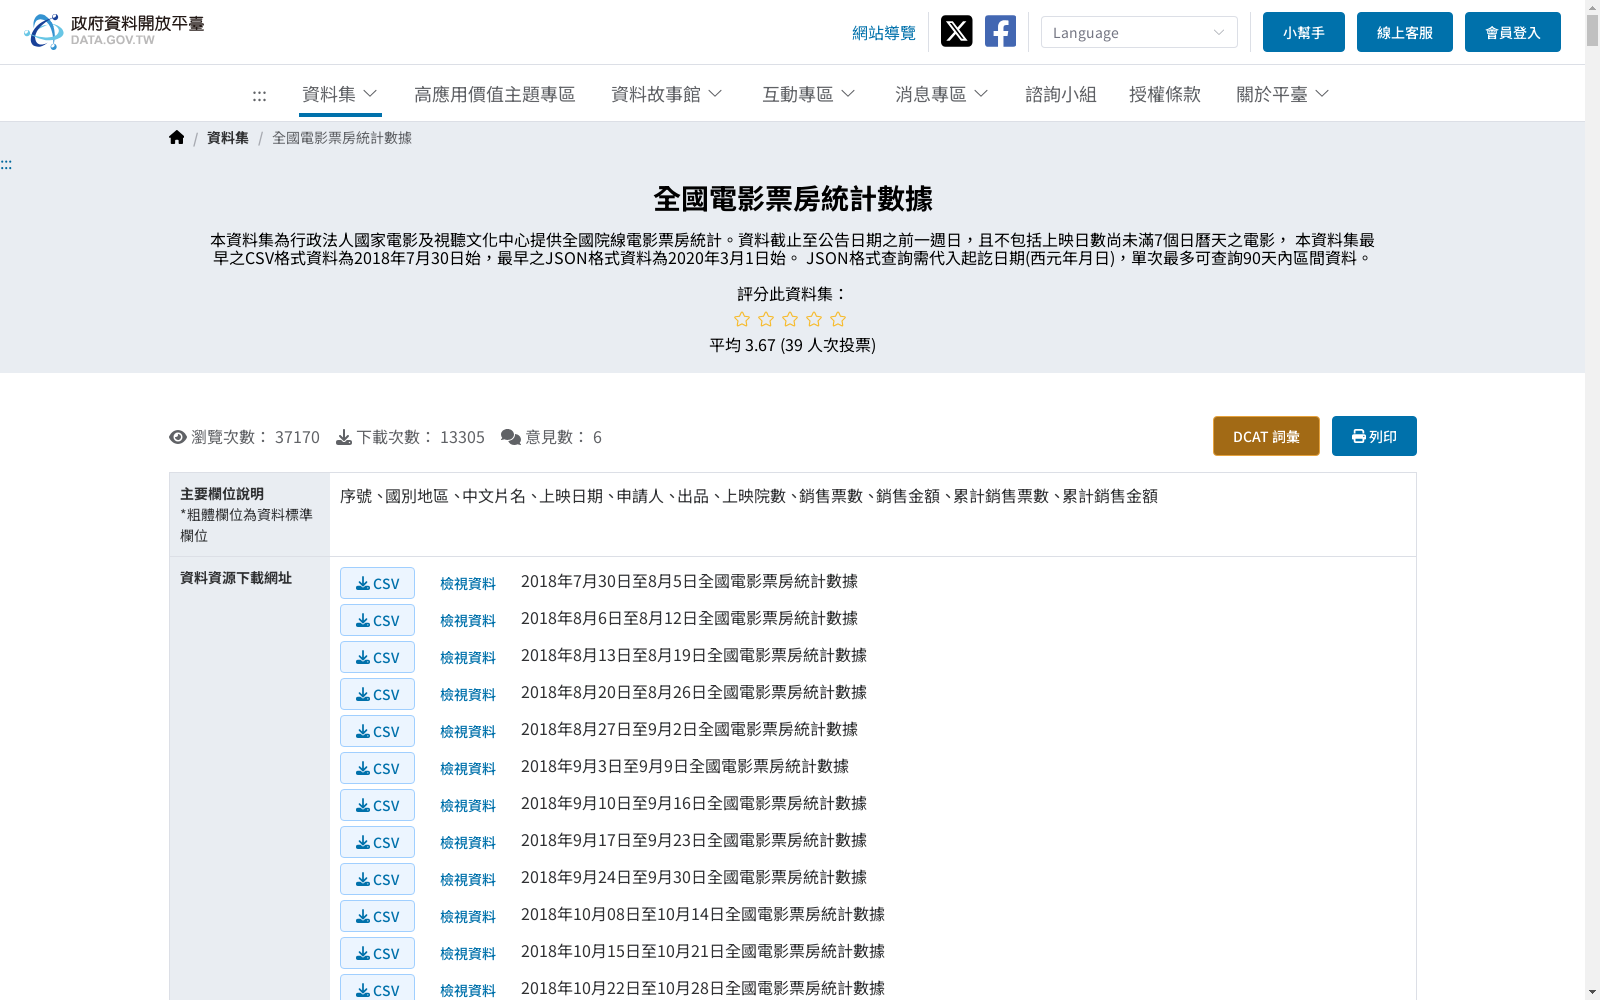Click the download icon beside 下載次數
The height and width of the screenshot is (1000, 1600).
coord(344,437)
